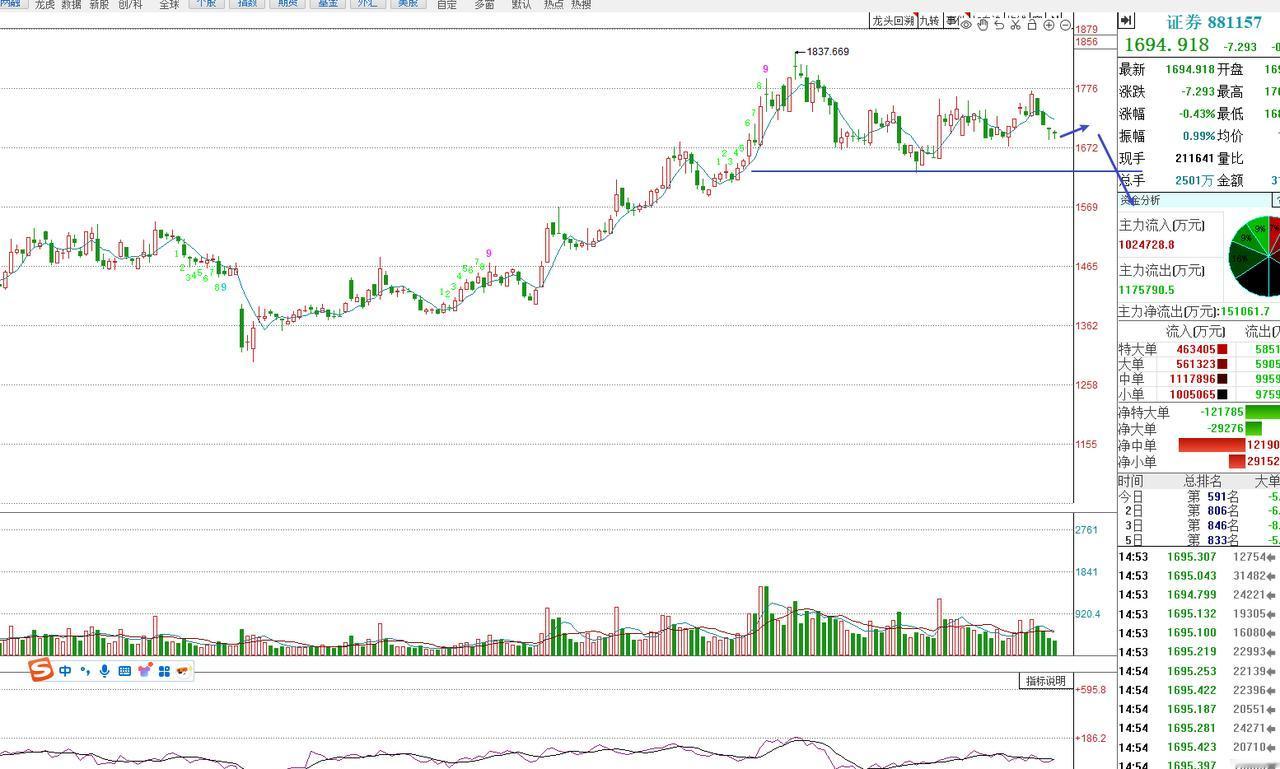Click the 1672 price axis label

point(1087,148)
